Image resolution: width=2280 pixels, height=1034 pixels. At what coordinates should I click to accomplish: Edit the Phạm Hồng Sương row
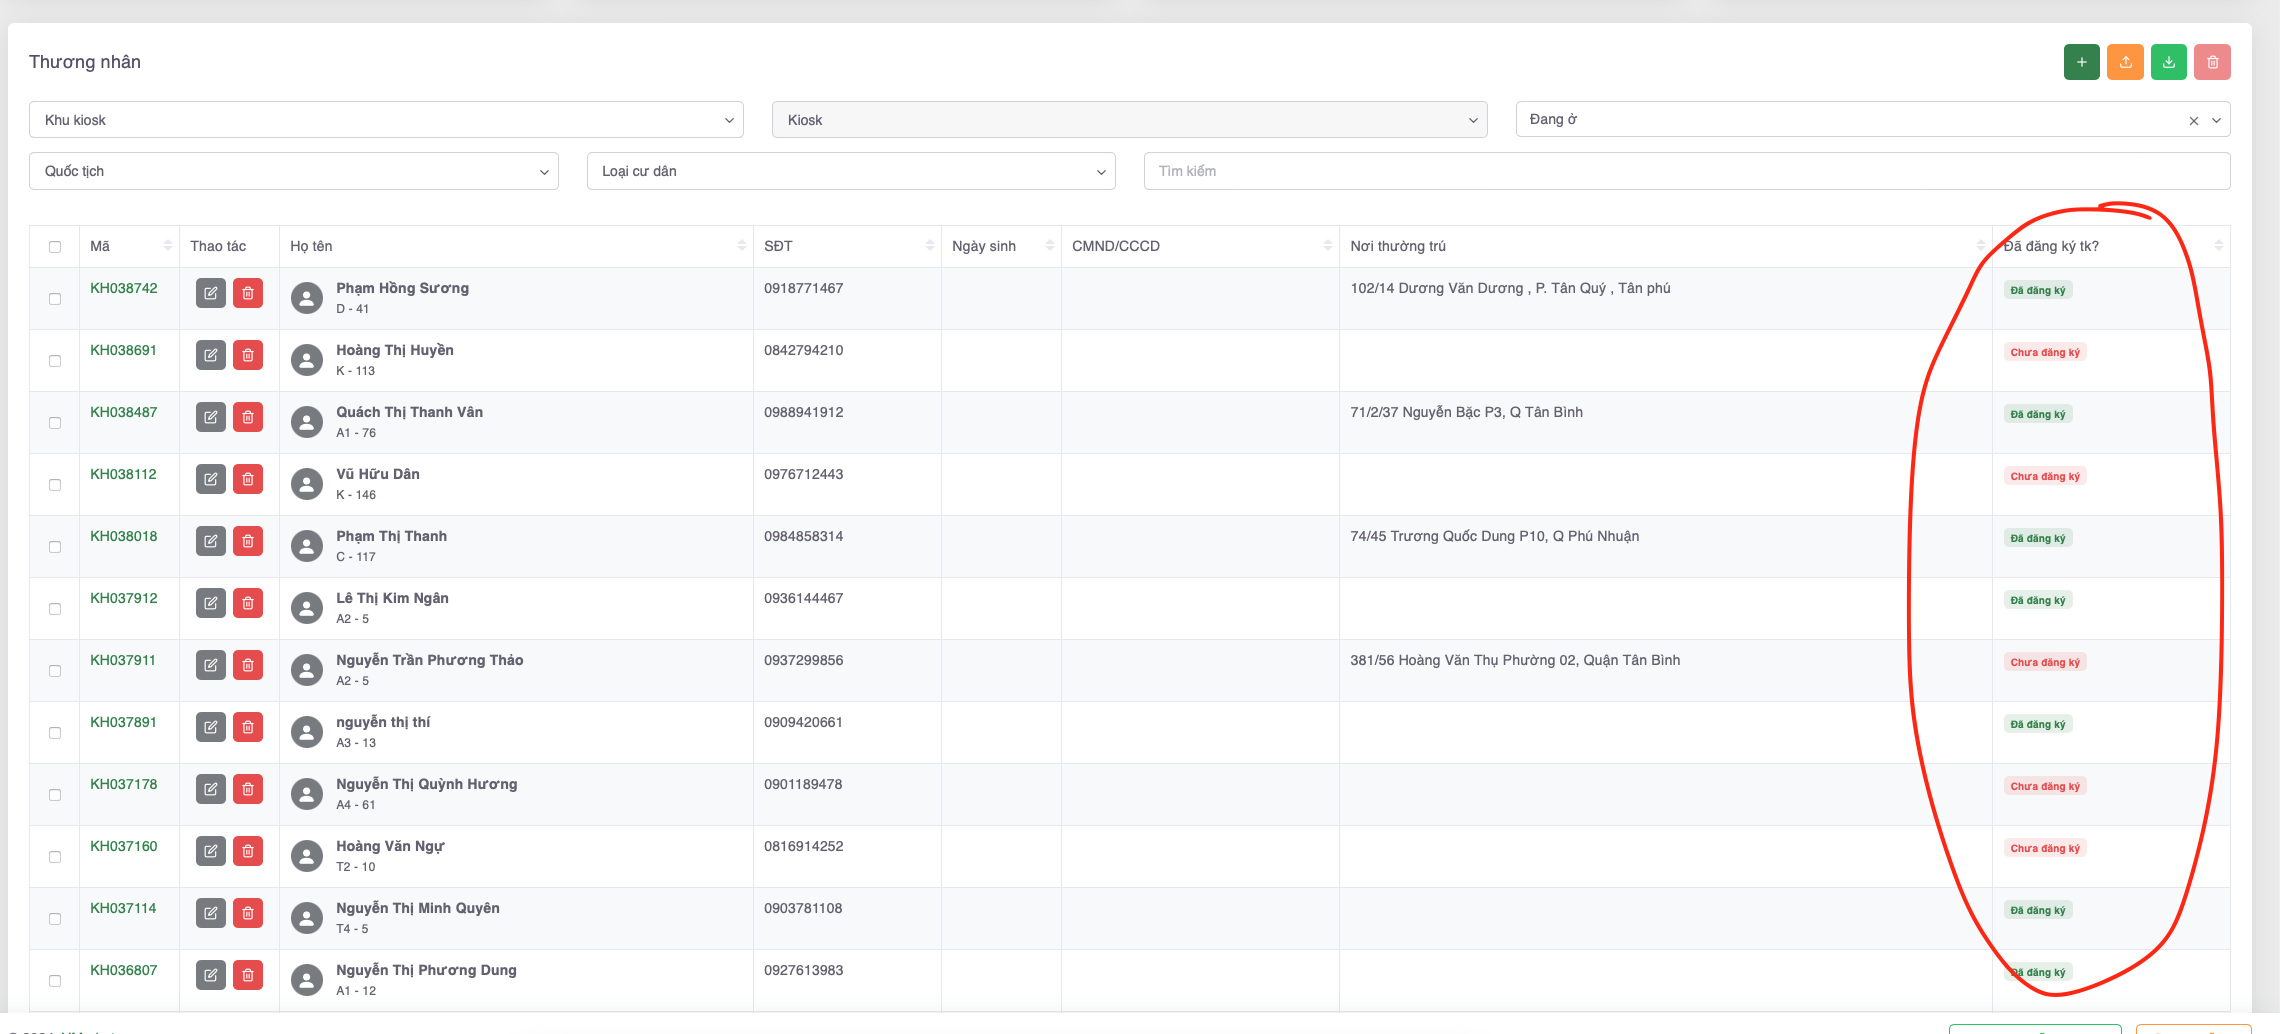(210, 293)
